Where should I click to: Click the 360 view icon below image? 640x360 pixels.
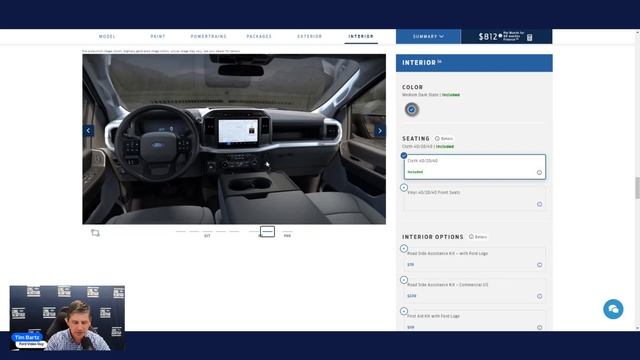click(95, 233)
